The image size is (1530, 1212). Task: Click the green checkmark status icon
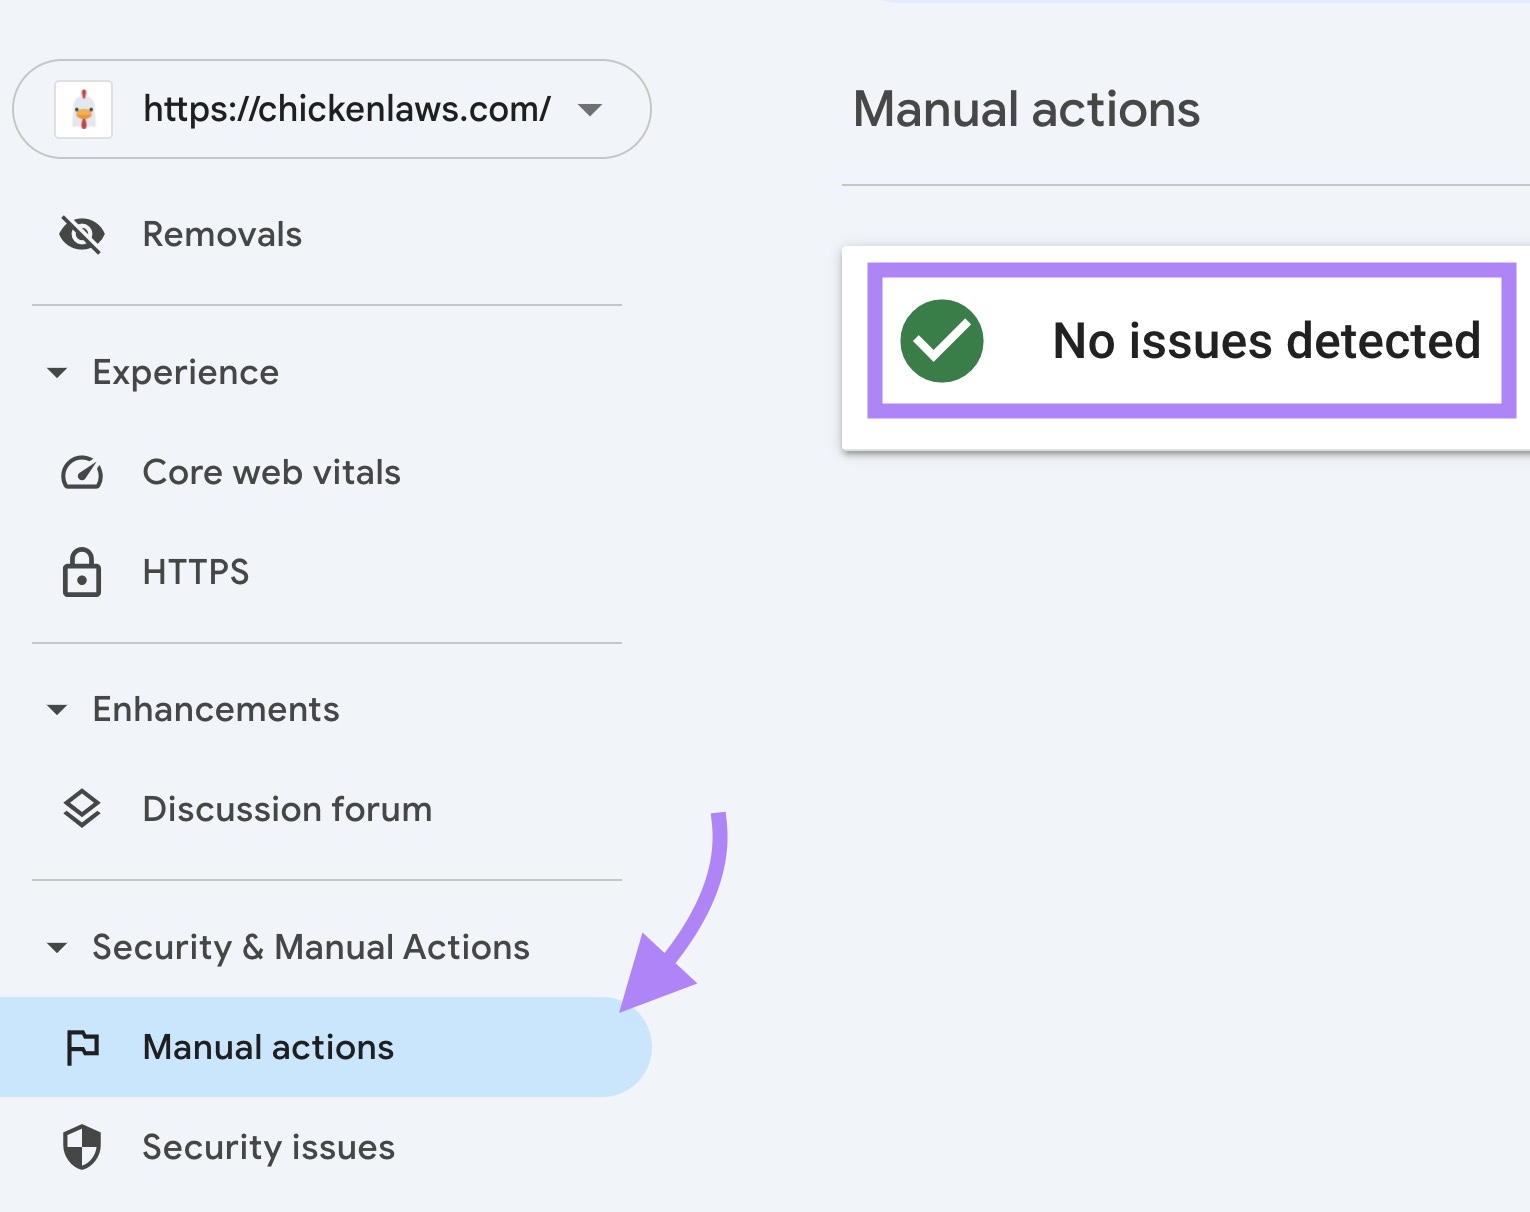[x=941, y=341]
